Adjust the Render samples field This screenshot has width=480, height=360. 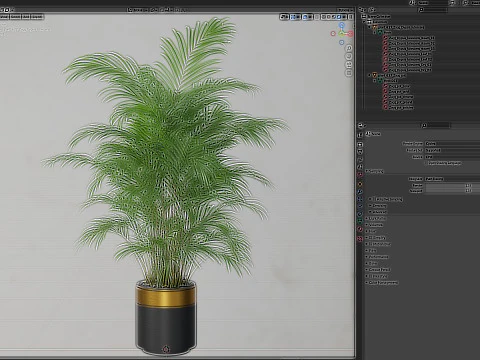click(x=452, y=185)
